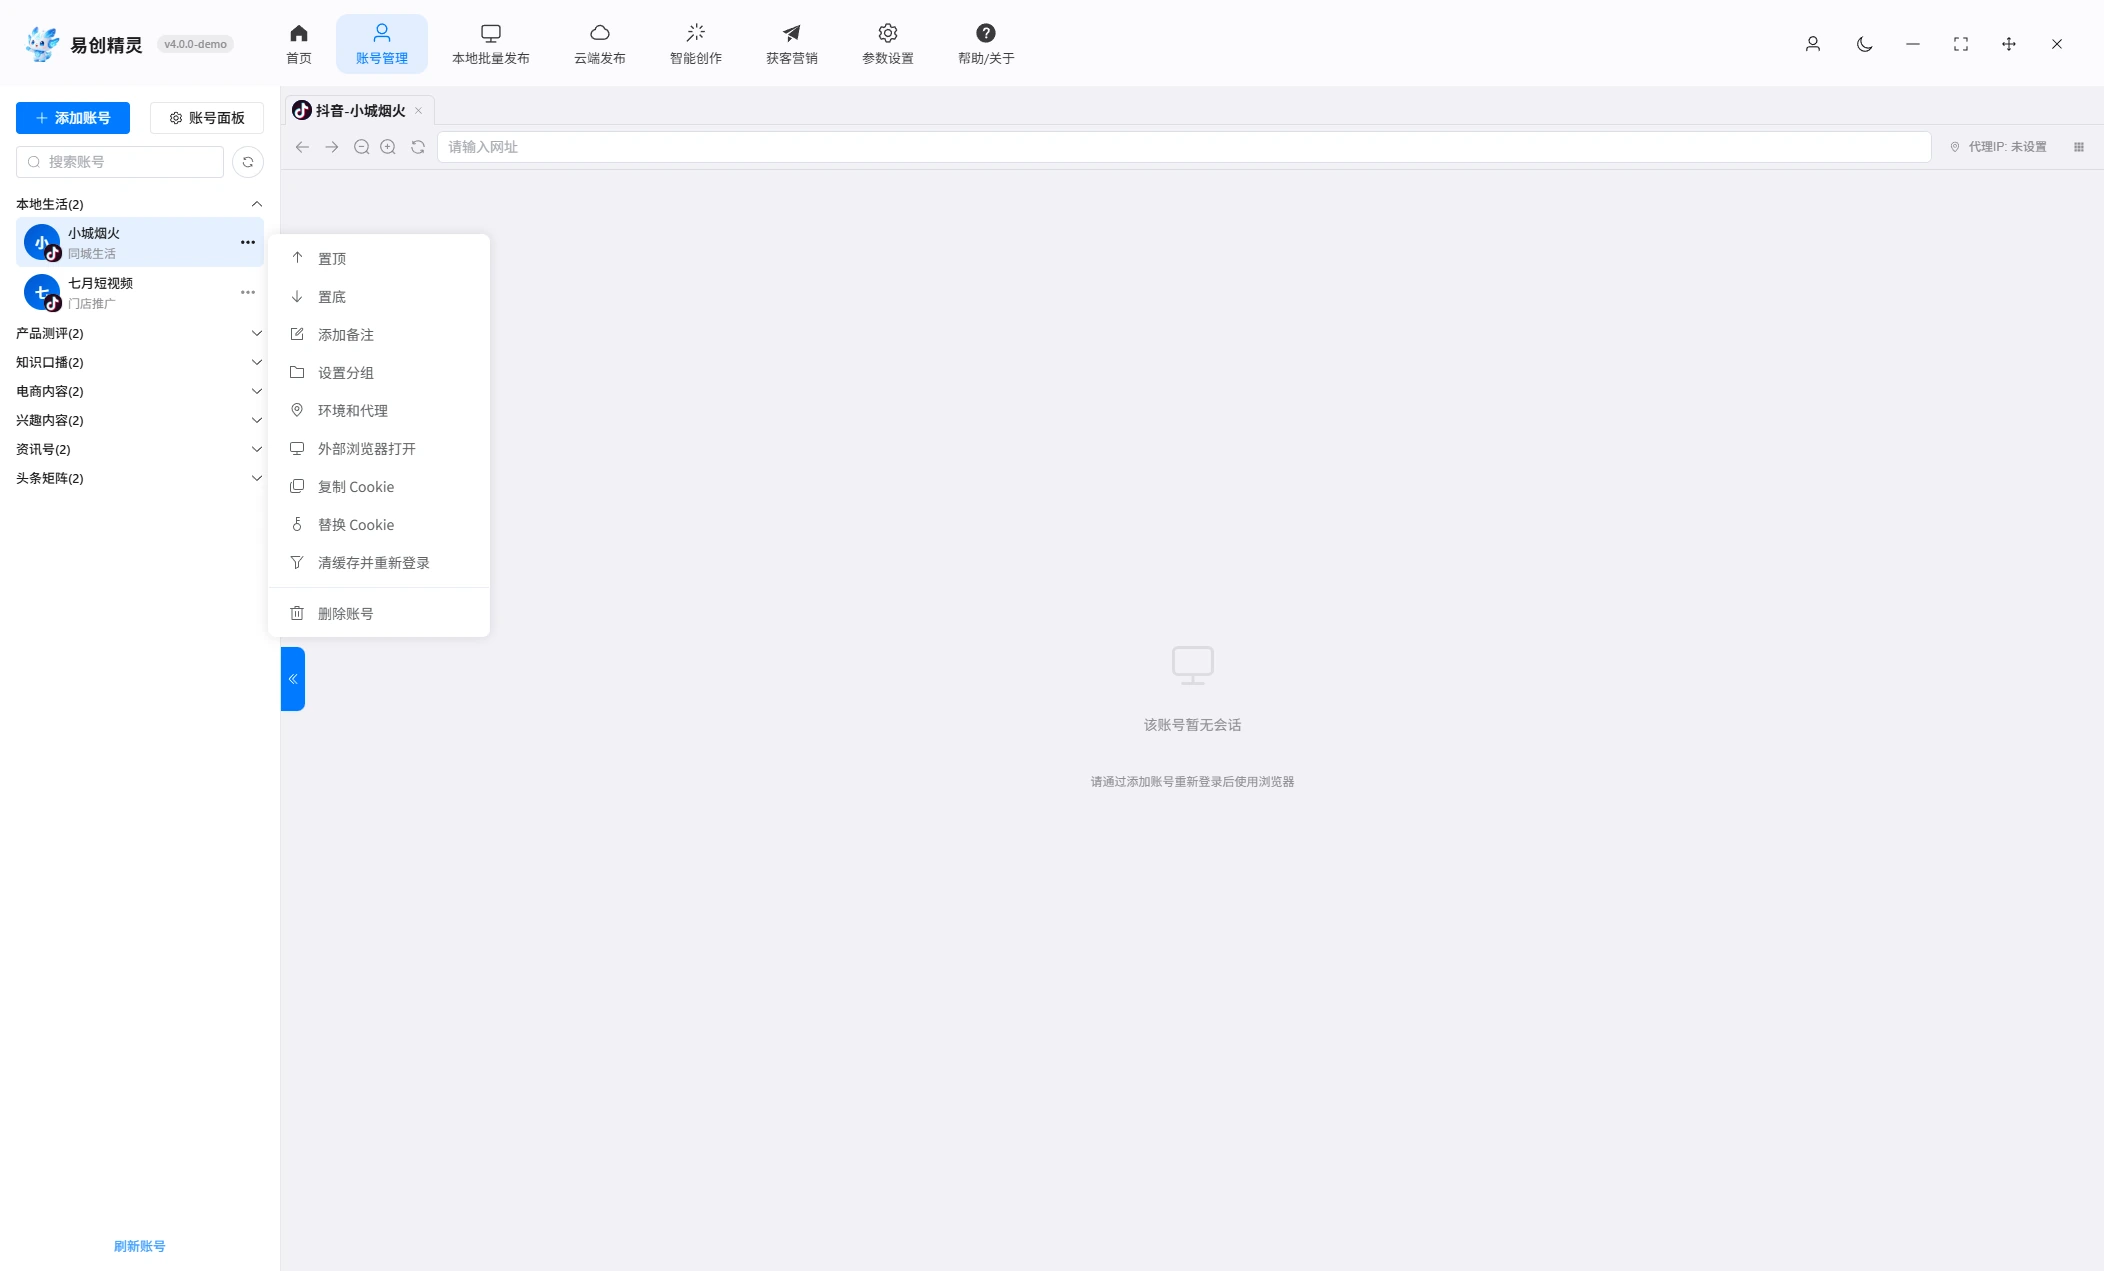Screen dimensions: 2104x1271
Task: Click the browser zoom-out icon
Action: point(362,147)
